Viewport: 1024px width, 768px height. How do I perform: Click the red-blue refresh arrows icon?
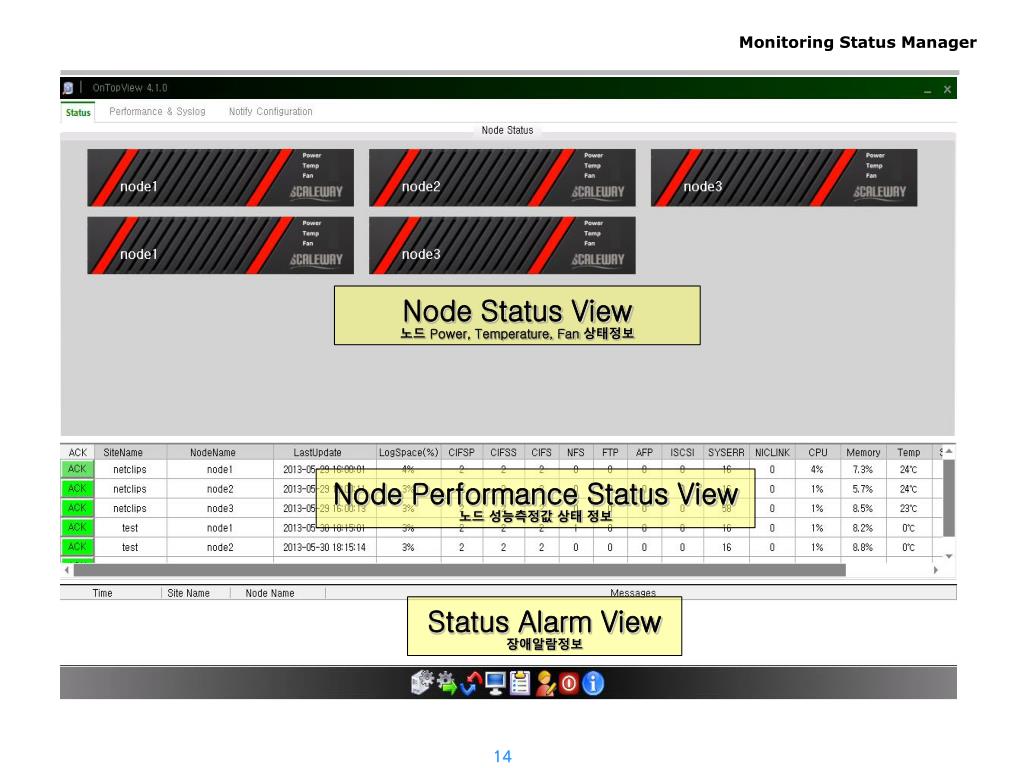coord(471,684)
